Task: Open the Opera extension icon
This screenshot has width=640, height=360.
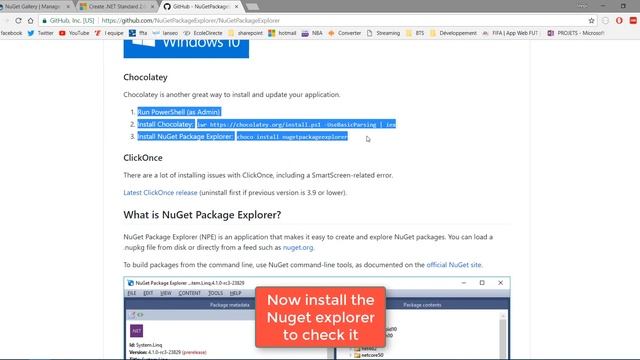Action: tap(619, 20)
